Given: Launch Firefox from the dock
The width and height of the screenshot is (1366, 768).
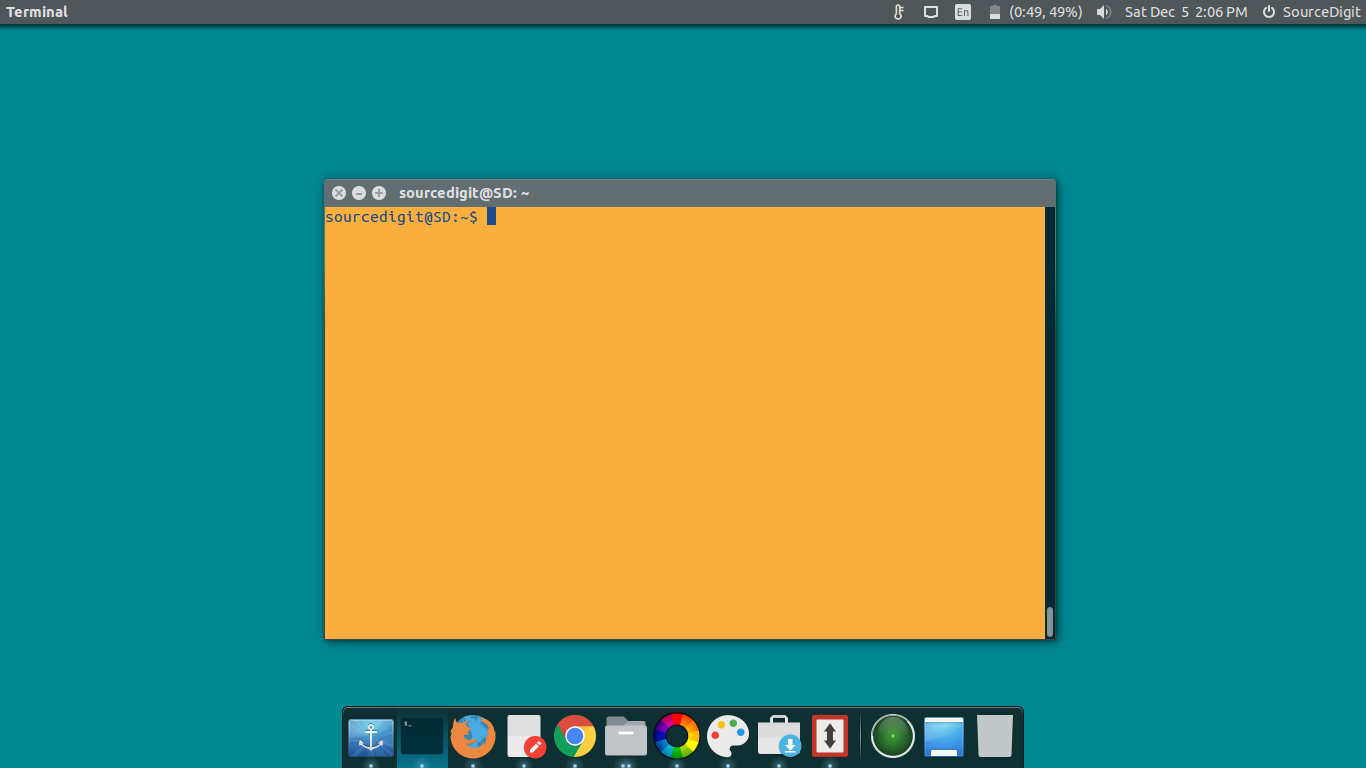Looking at the screenshot, I should tap(473, 737).
